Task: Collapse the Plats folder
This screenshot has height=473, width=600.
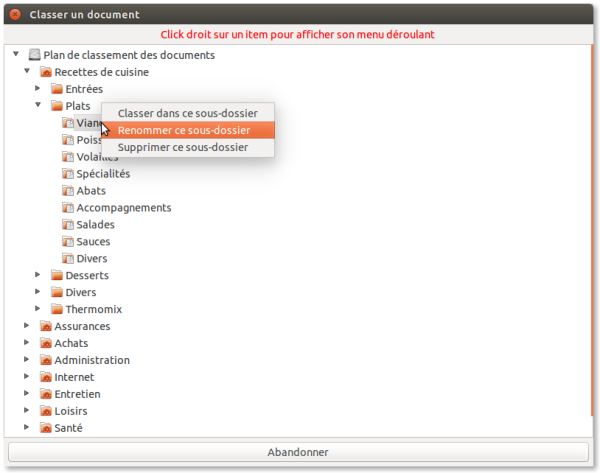Action: coord(39,105)
